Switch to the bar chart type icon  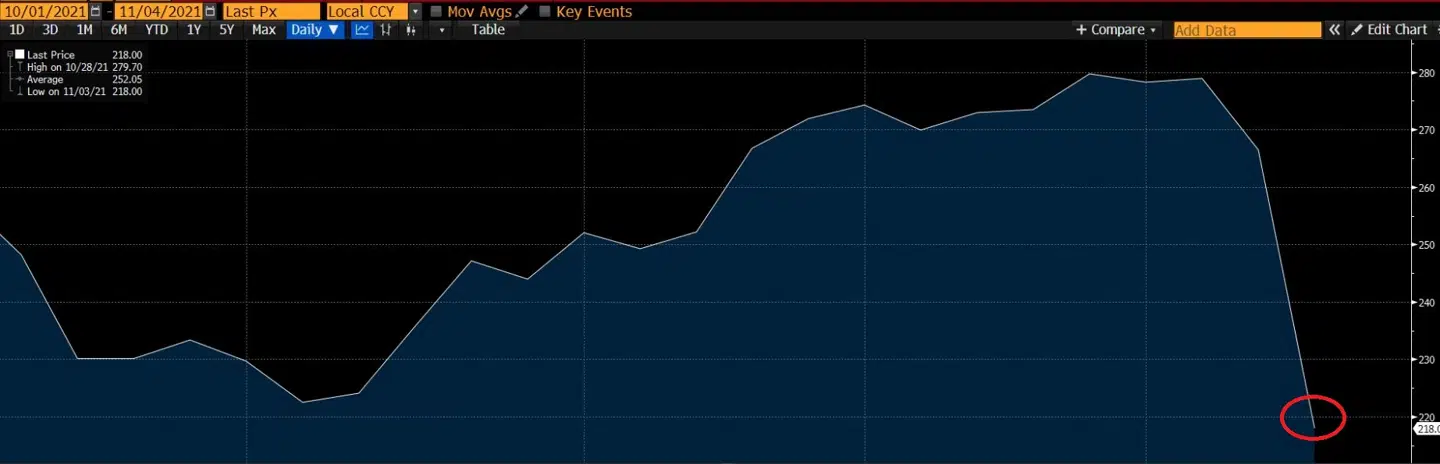(x=386, y=30)
